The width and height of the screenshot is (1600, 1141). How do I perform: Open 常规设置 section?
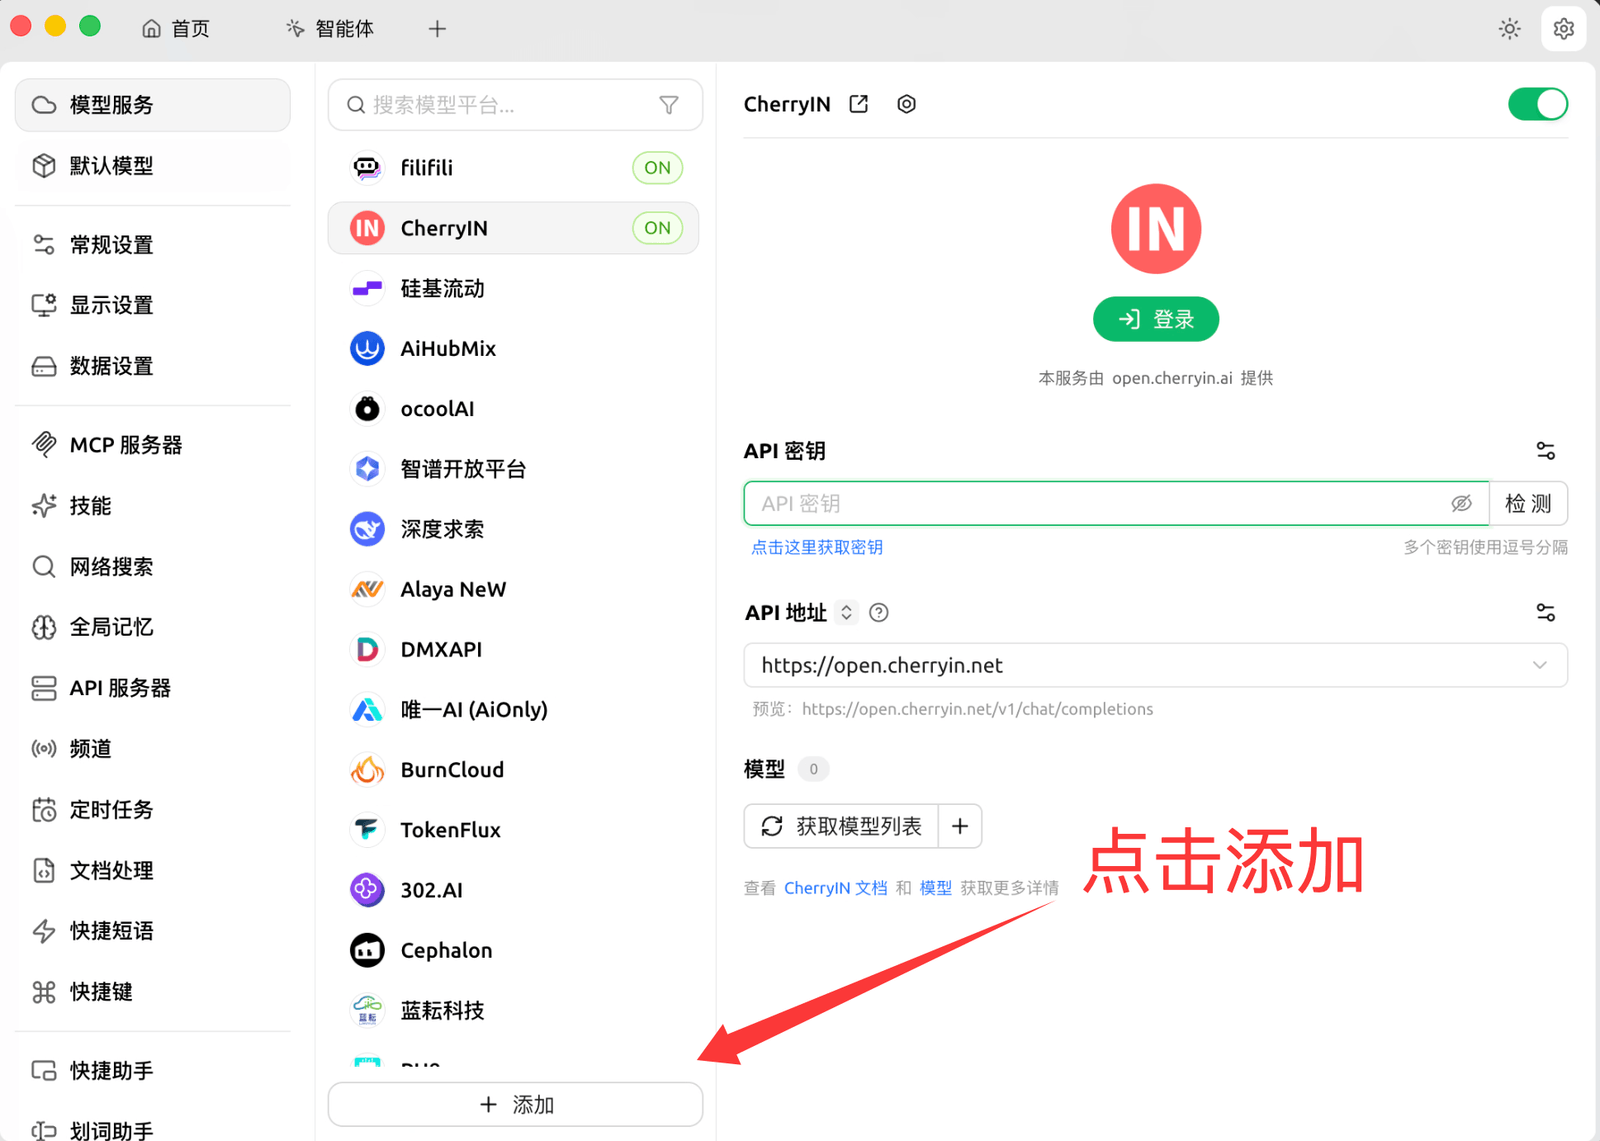(x=153, y=245)
